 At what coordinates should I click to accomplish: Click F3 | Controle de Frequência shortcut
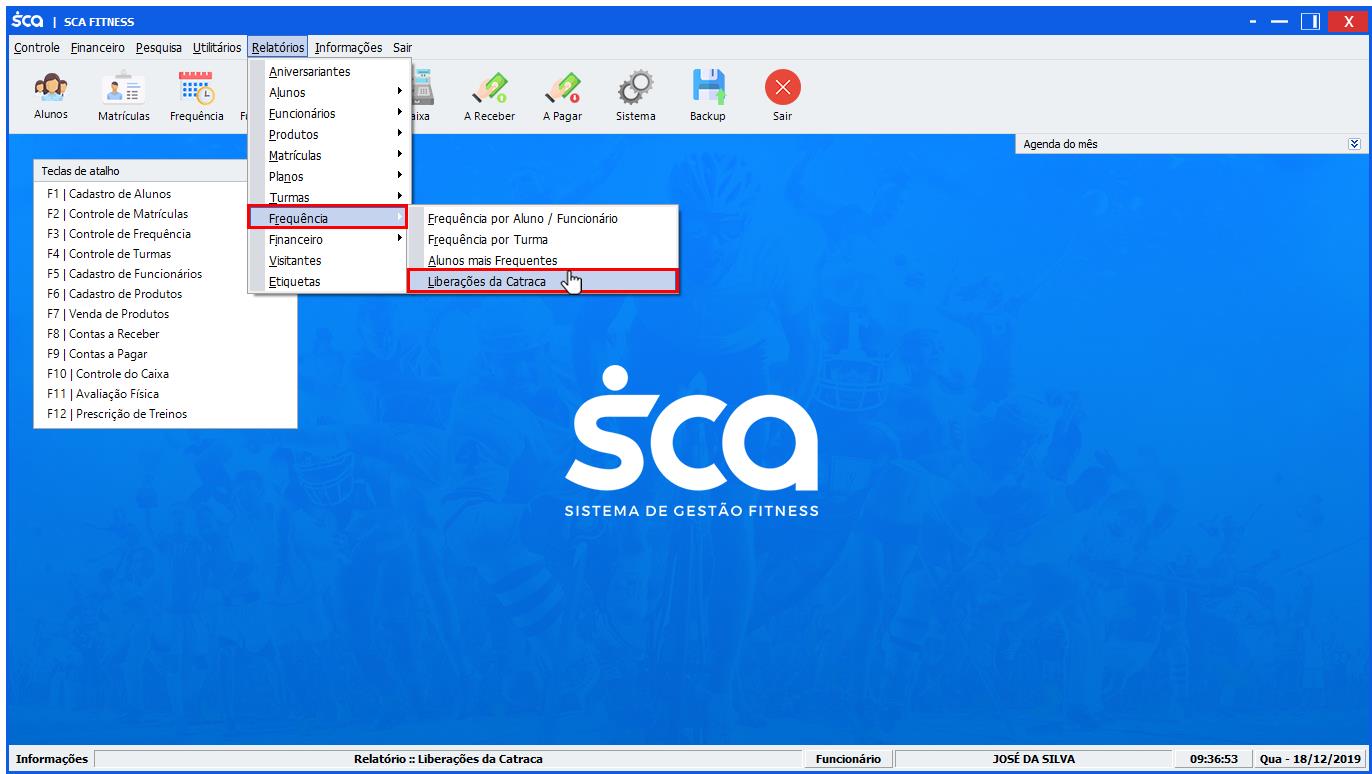coord(118,234)
